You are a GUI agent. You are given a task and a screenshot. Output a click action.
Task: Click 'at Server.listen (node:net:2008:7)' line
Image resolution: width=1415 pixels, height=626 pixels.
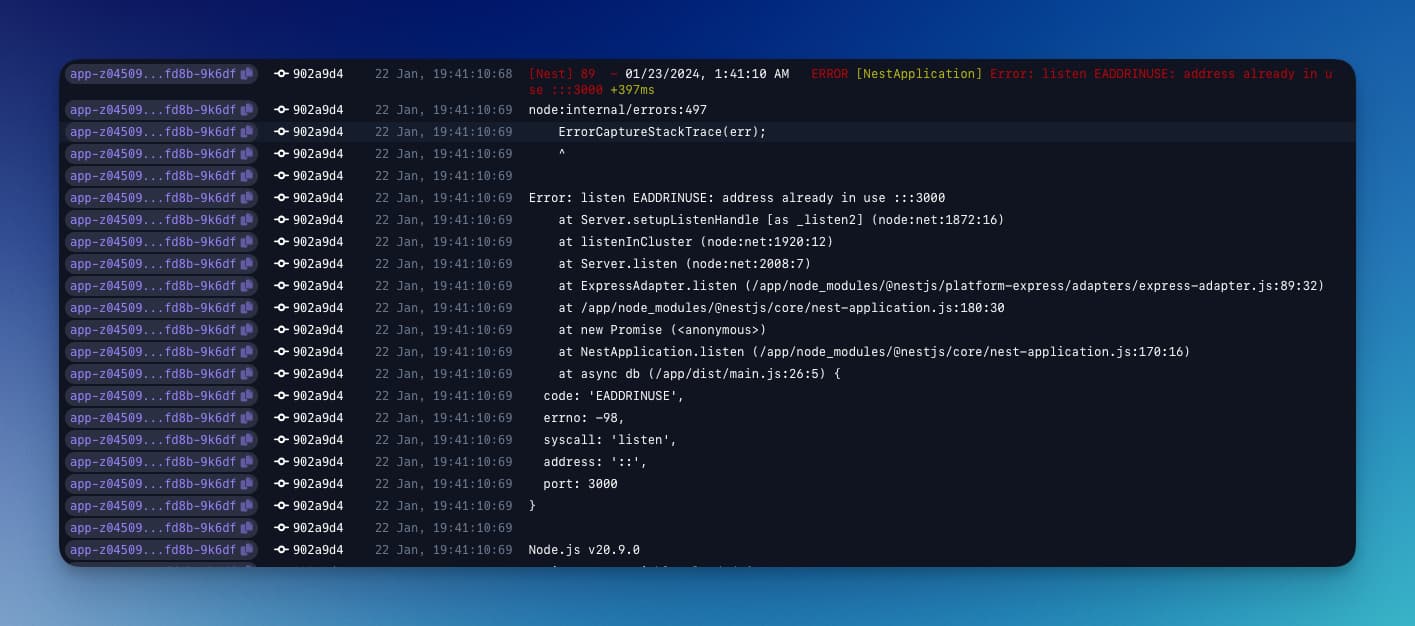[x=684, y=264]
